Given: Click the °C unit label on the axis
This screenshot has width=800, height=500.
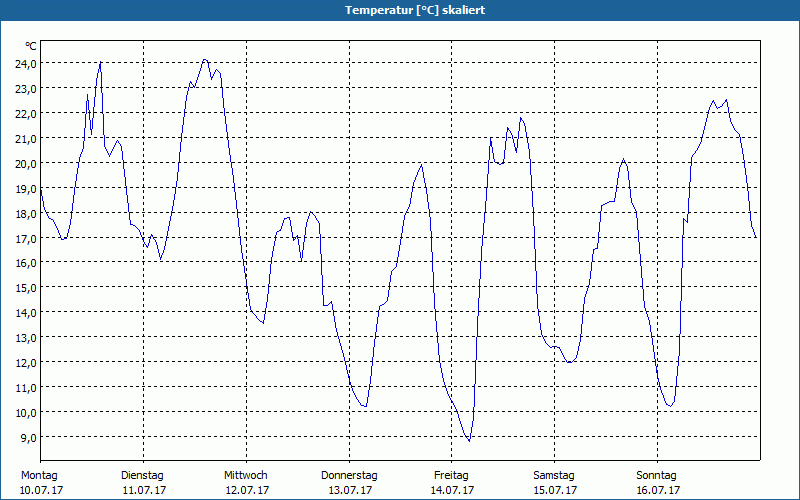Looking at the screenshot, I should pos(31,46).
